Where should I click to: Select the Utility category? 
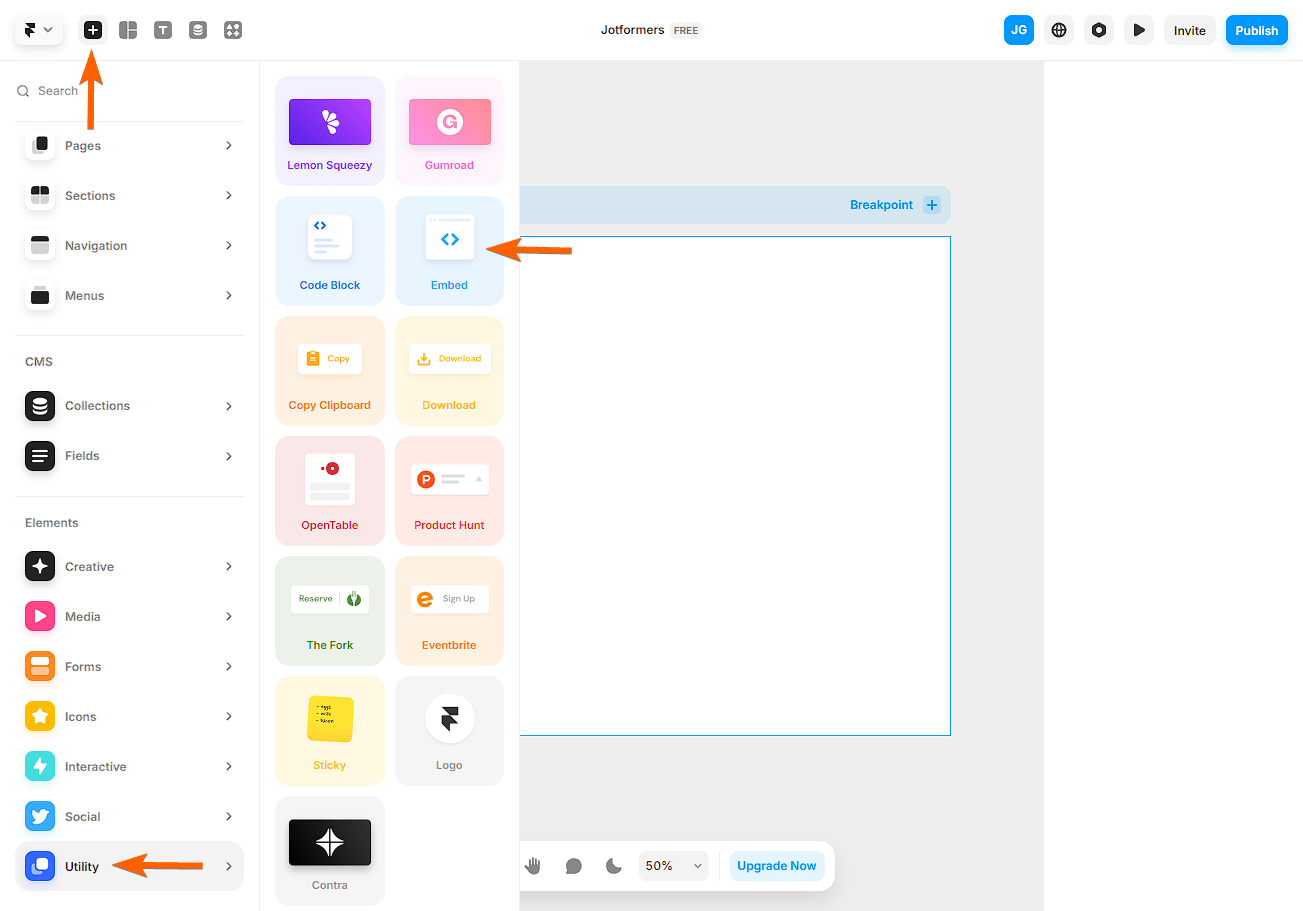[x=129, y=866]
